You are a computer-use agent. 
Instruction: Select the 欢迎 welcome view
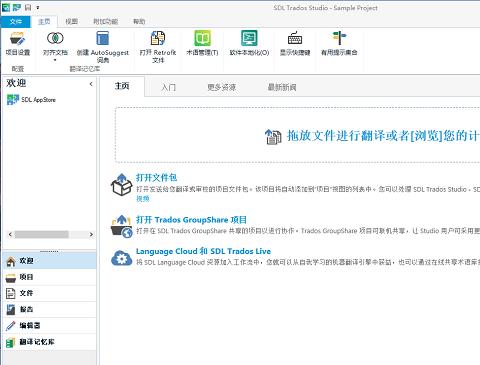point(49,261)
